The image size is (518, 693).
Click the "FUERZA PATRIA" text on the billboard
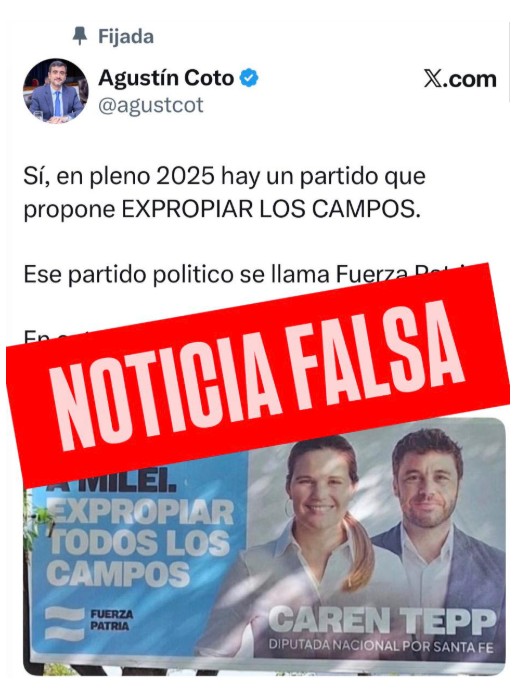110,620
